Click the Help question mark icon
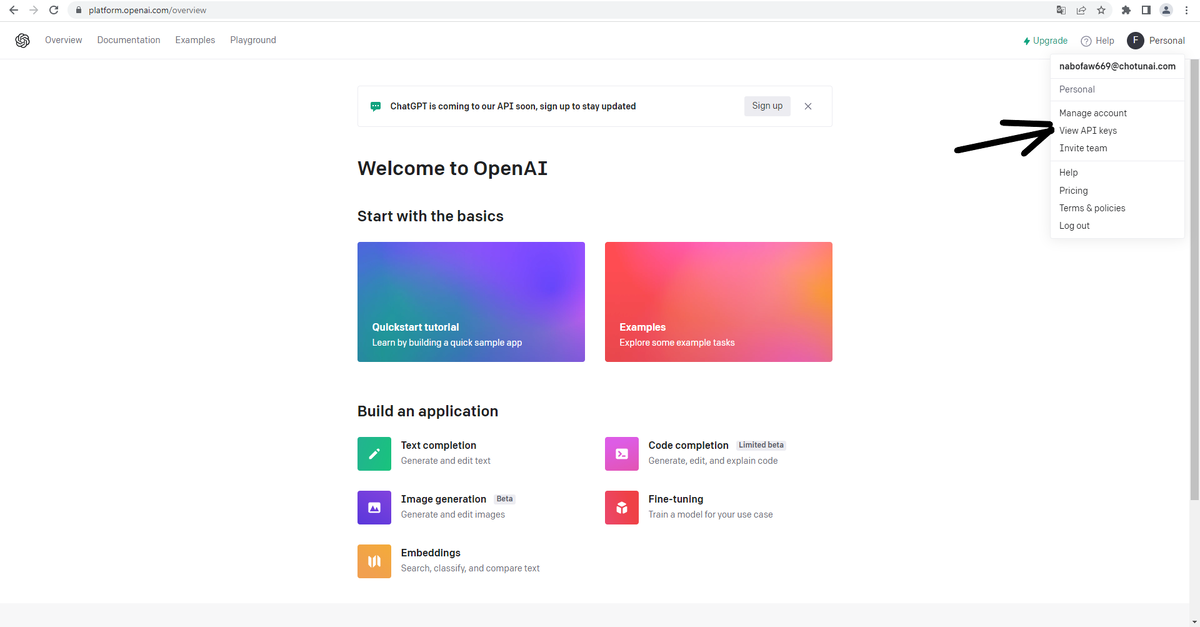 (x=1086, y=41)
